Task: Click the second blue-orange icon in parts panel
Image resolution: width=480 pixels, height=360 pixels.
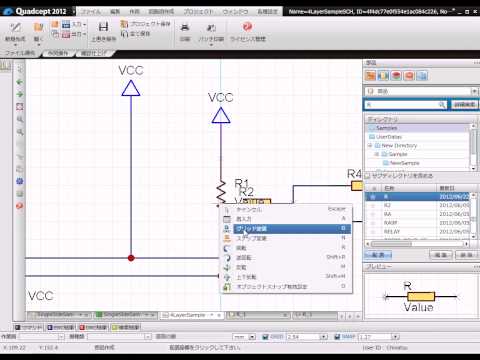Action: pos(383,76)
